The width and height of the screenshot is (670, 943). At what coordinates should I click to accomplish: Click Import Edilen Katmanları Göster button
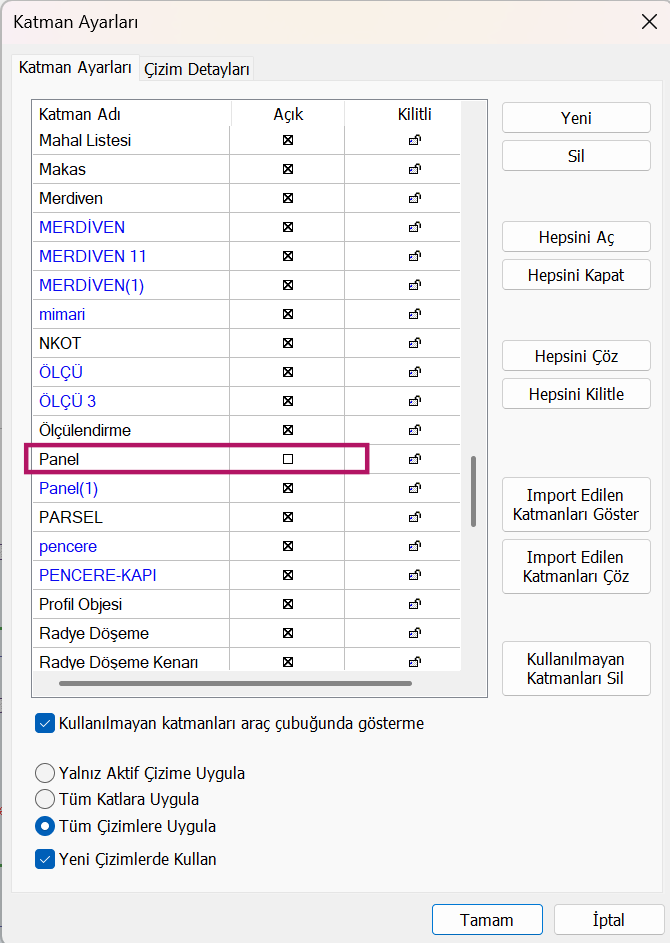pyautogui.click(x=576, y=505)
